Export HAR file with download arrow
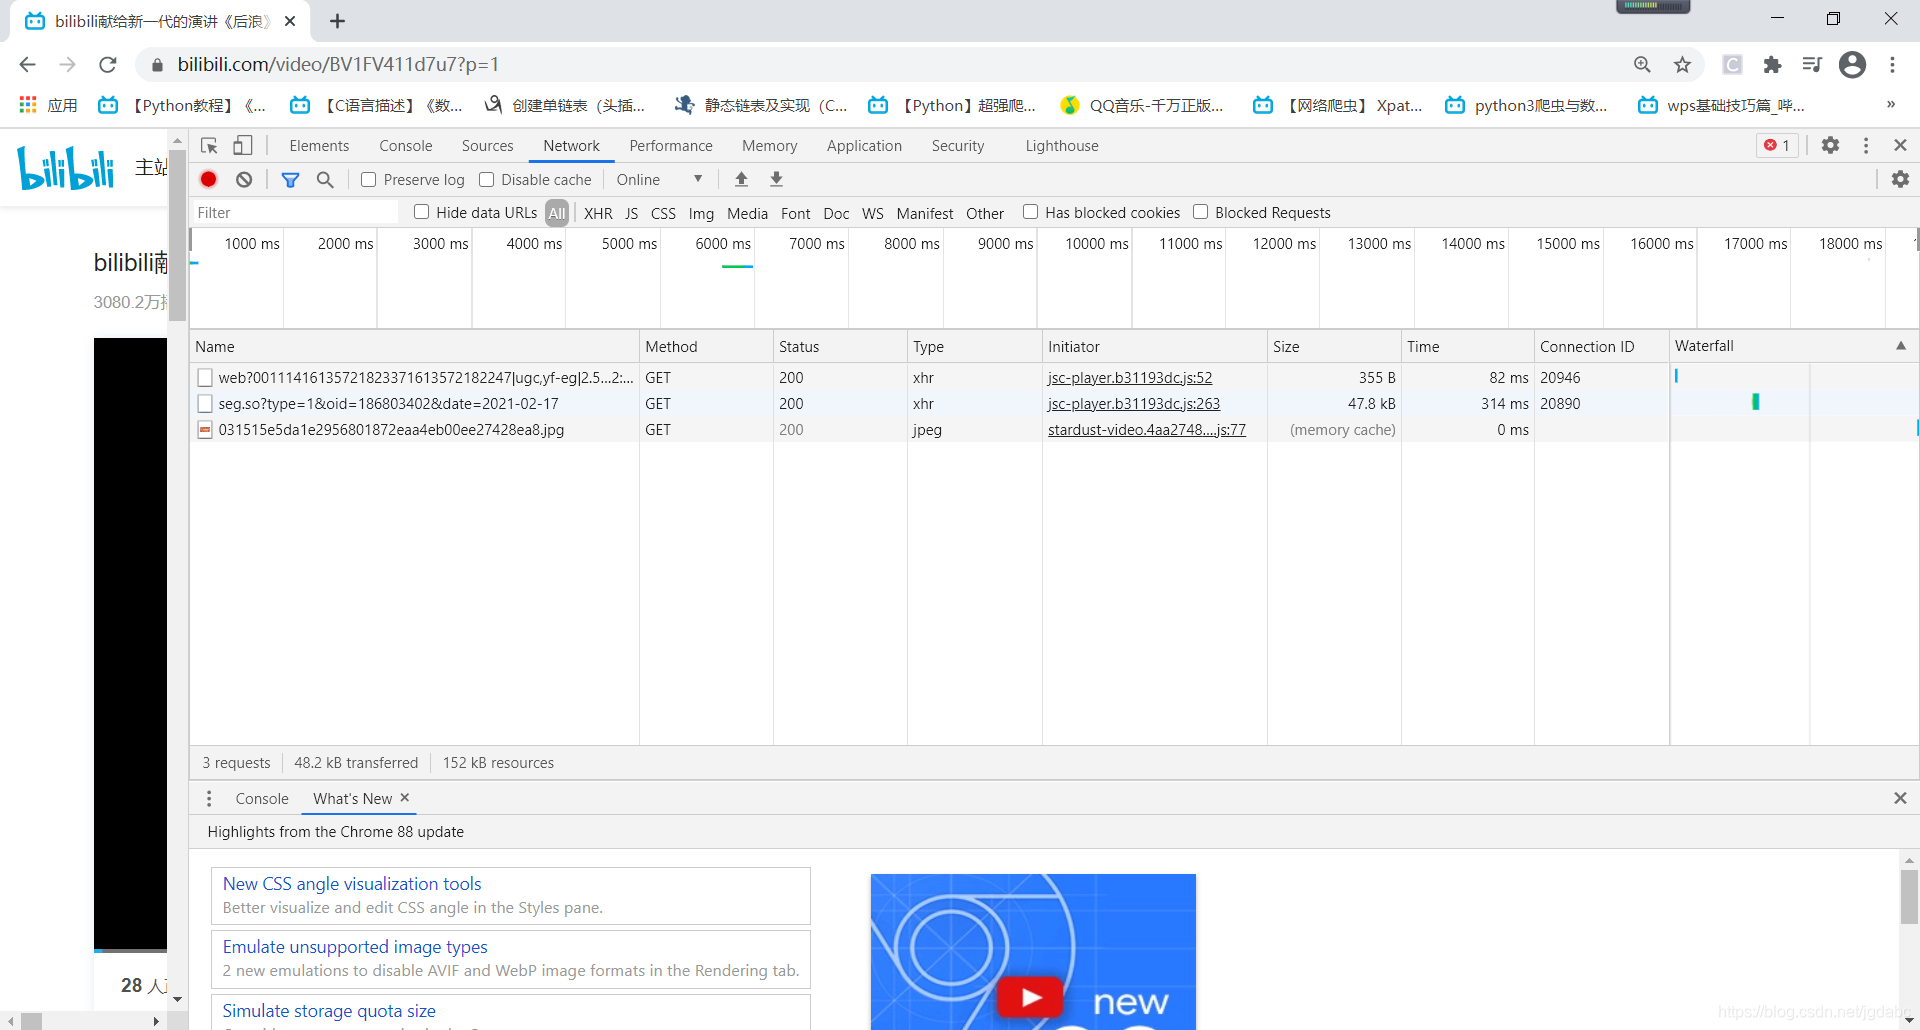 coord(776,179)
